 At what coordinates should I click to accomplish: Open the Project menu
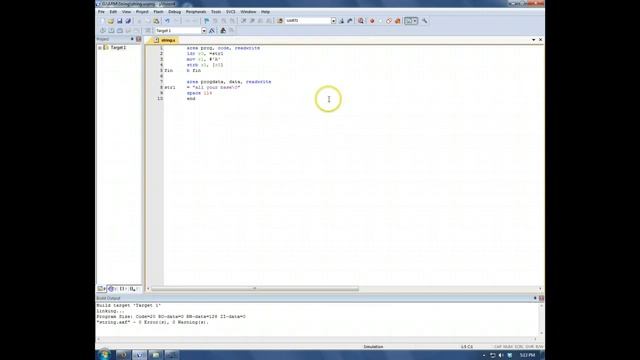click(142, 12)
